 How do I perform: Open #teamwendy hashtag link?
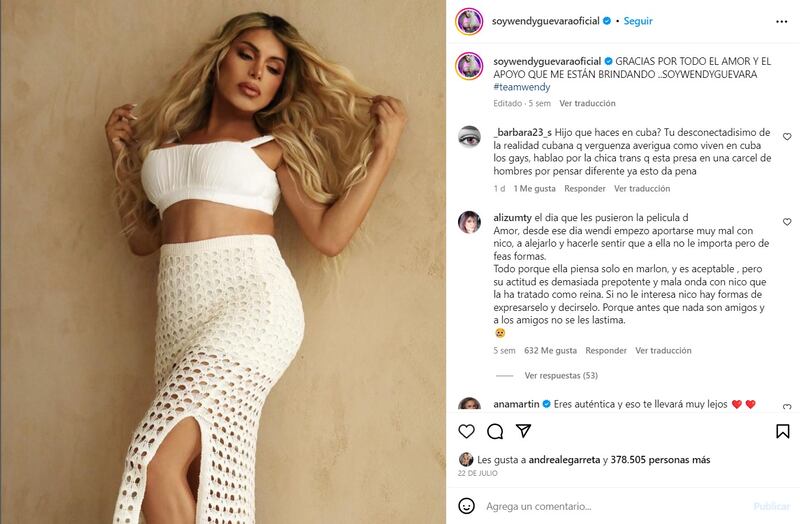coord(521,87)
